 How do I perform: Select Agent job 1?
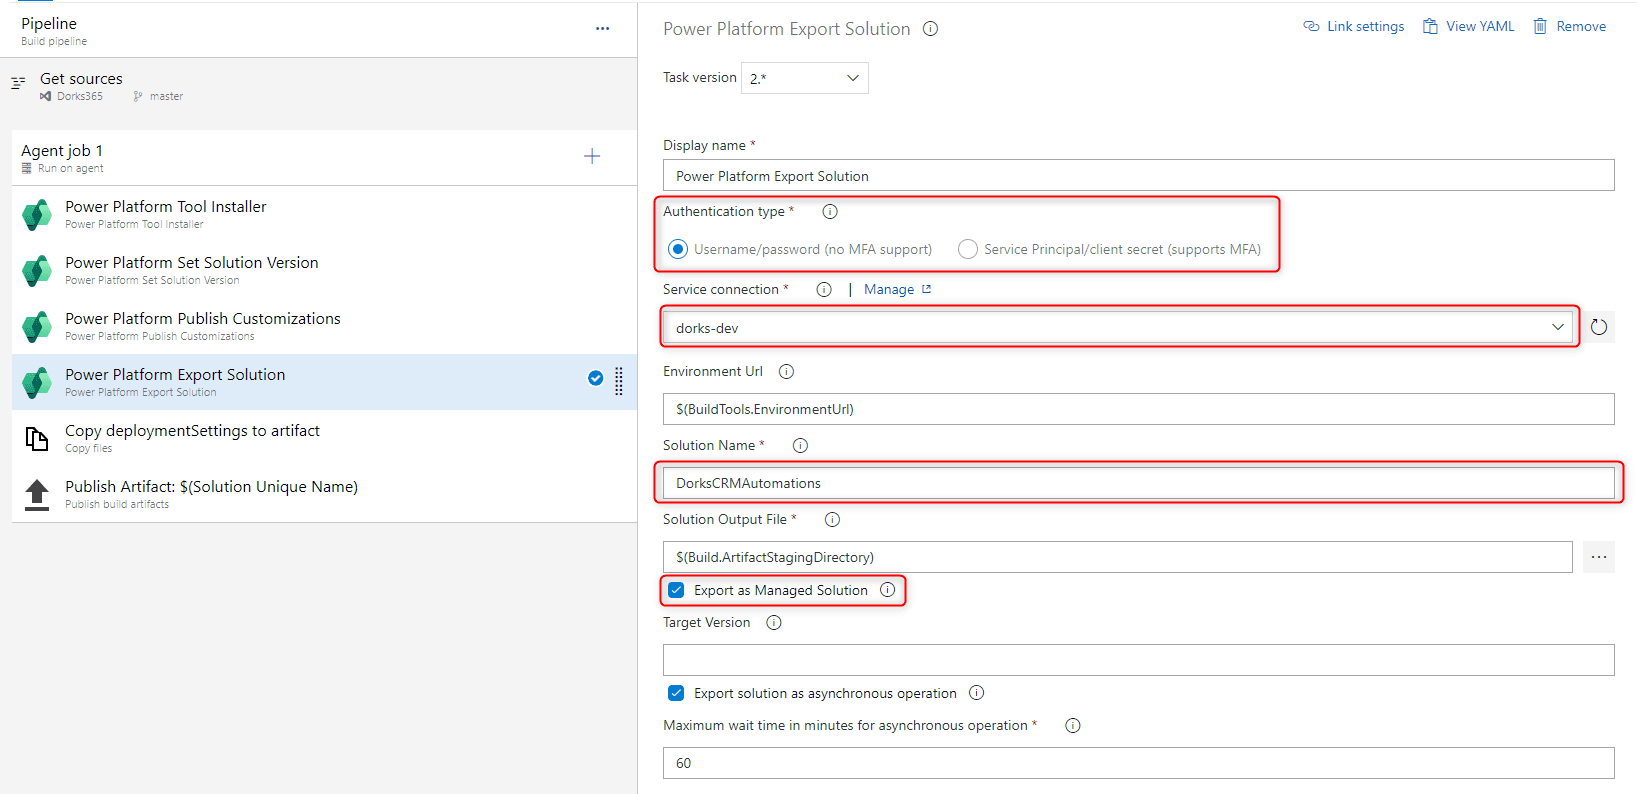tap(324, 158)
